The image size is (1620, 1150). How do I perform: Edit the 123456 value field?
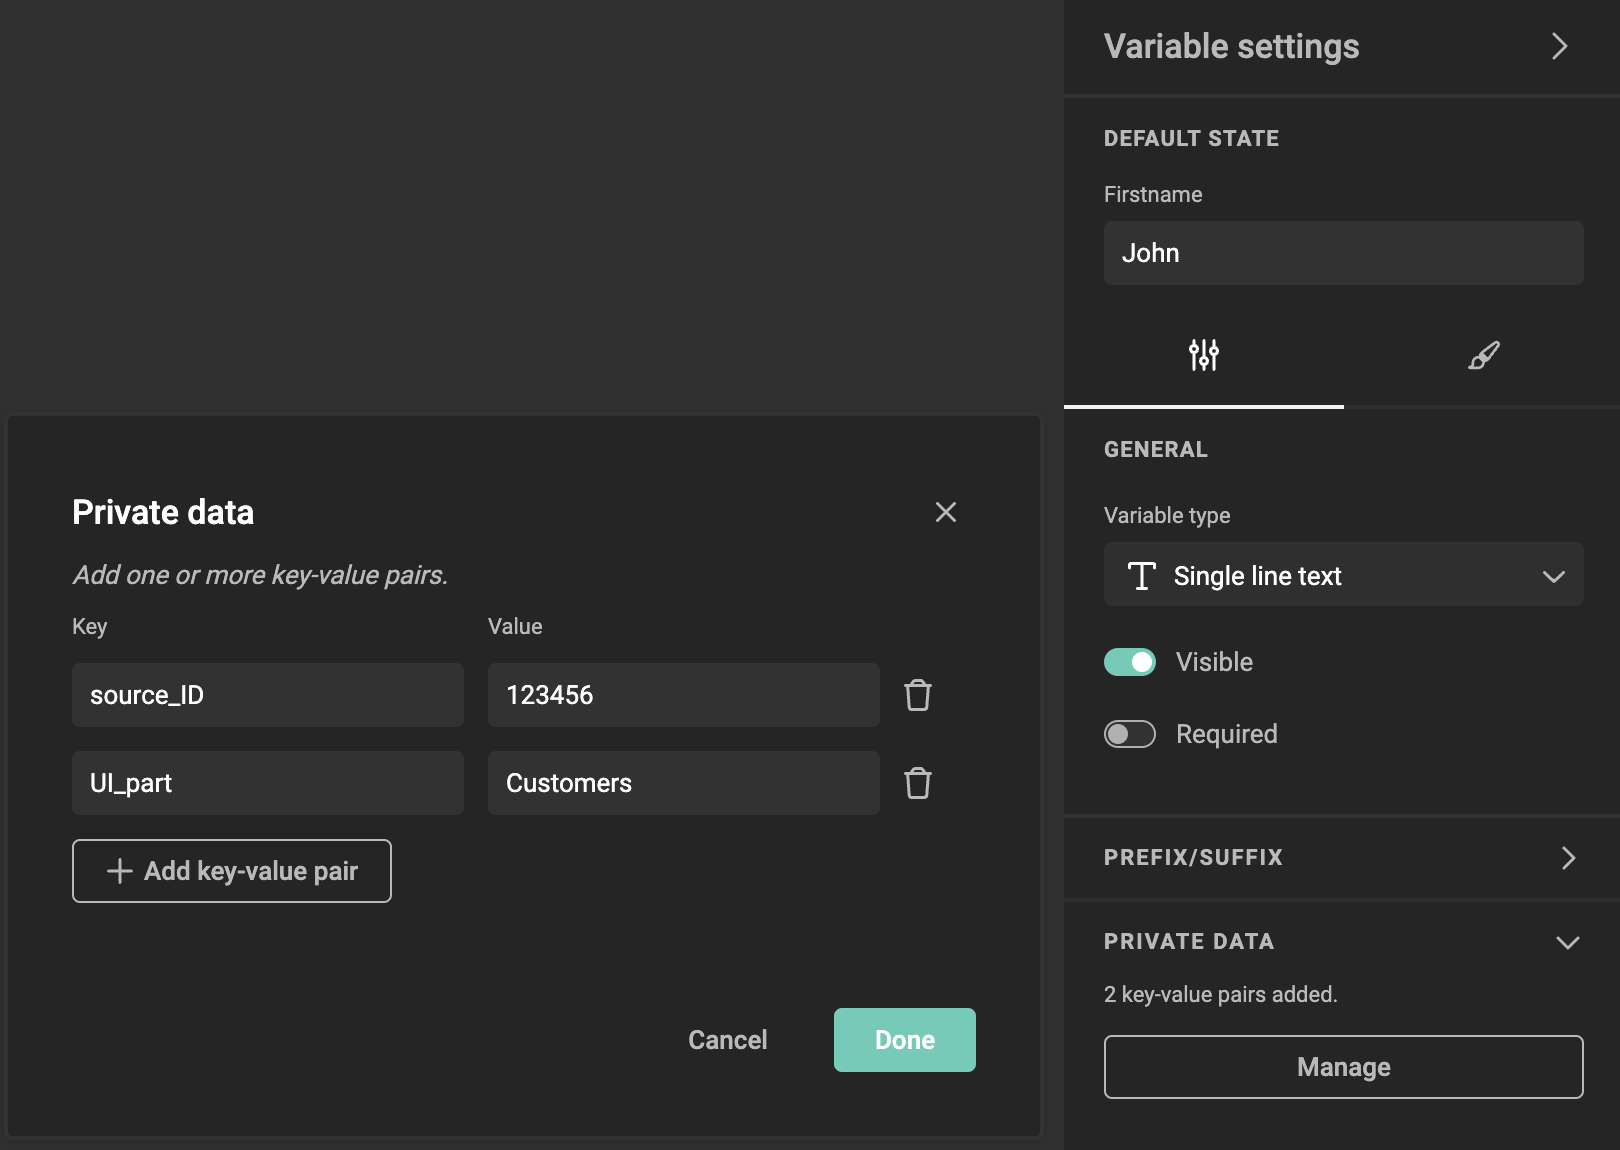point(684,695)
